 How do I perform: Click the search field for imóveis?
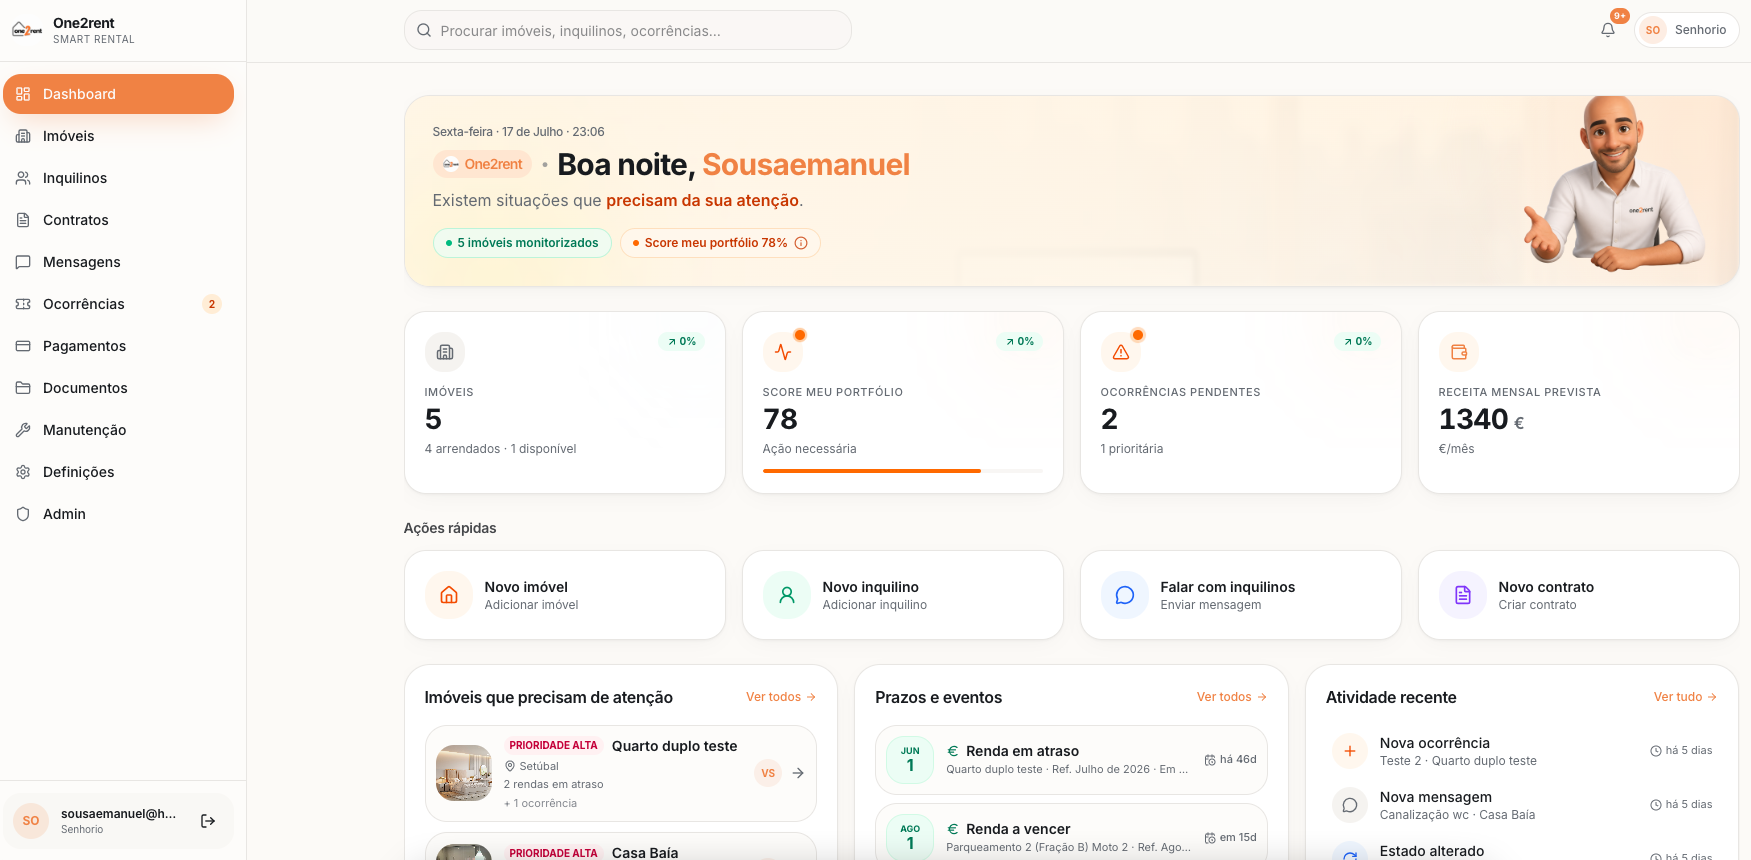628,30
